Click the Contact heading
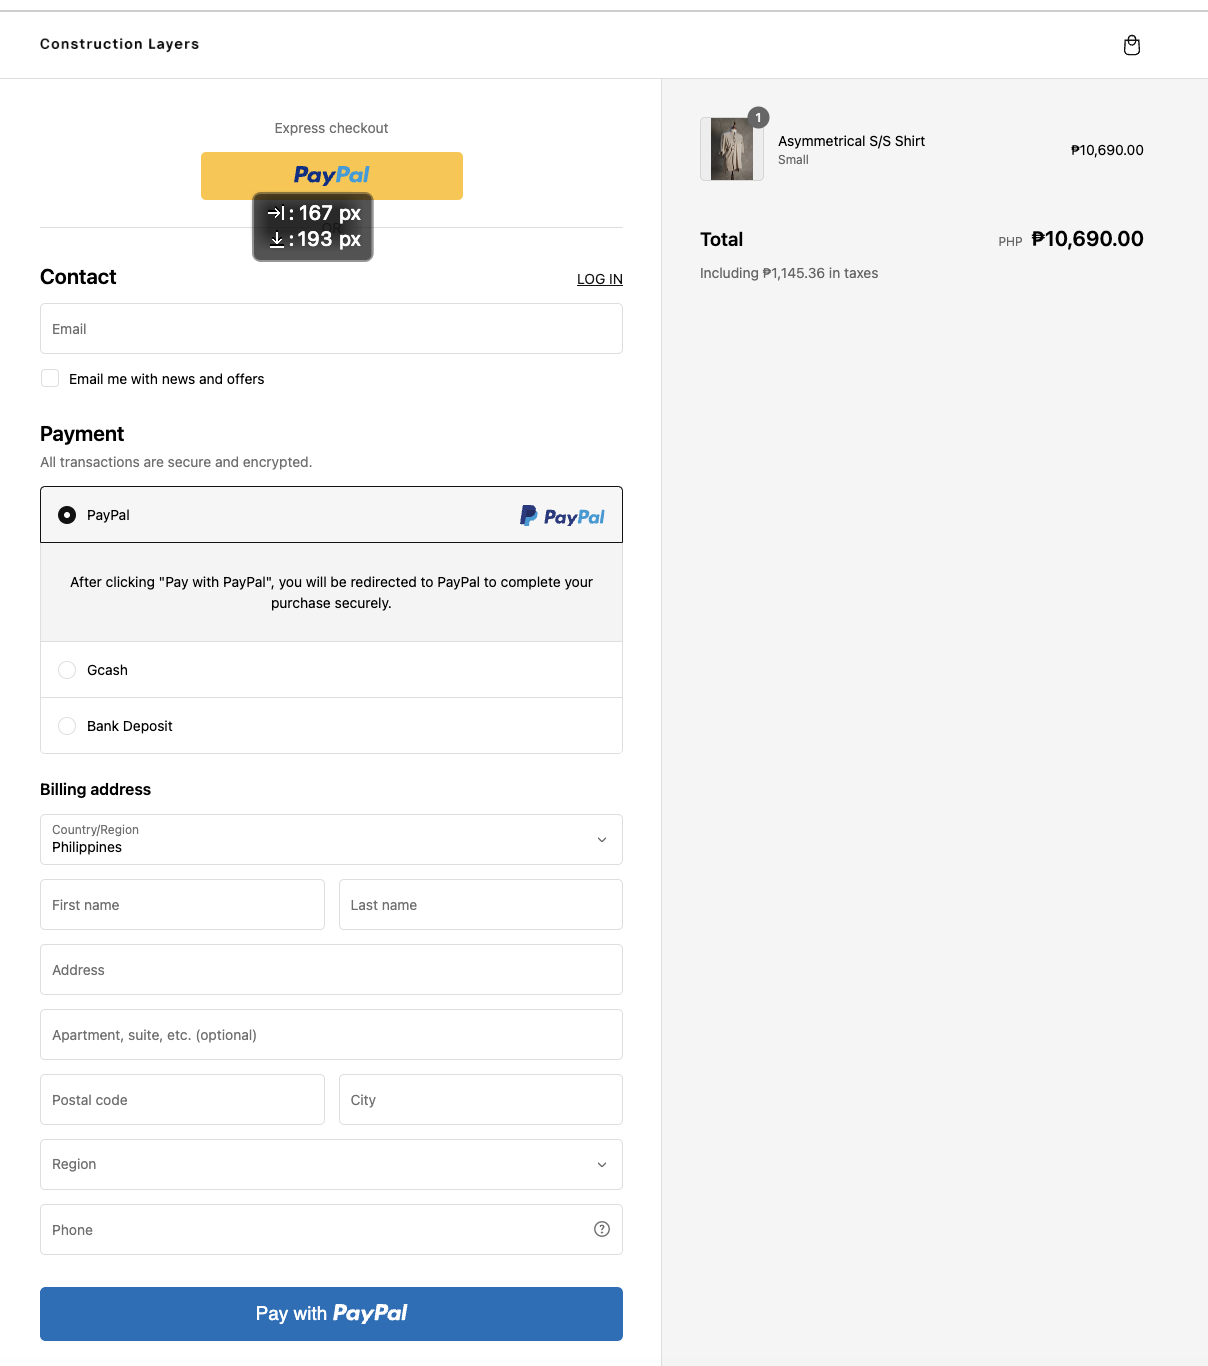Image resolution: width=1208 pixels, height=1366 pixels. click(x=78, y=277)
